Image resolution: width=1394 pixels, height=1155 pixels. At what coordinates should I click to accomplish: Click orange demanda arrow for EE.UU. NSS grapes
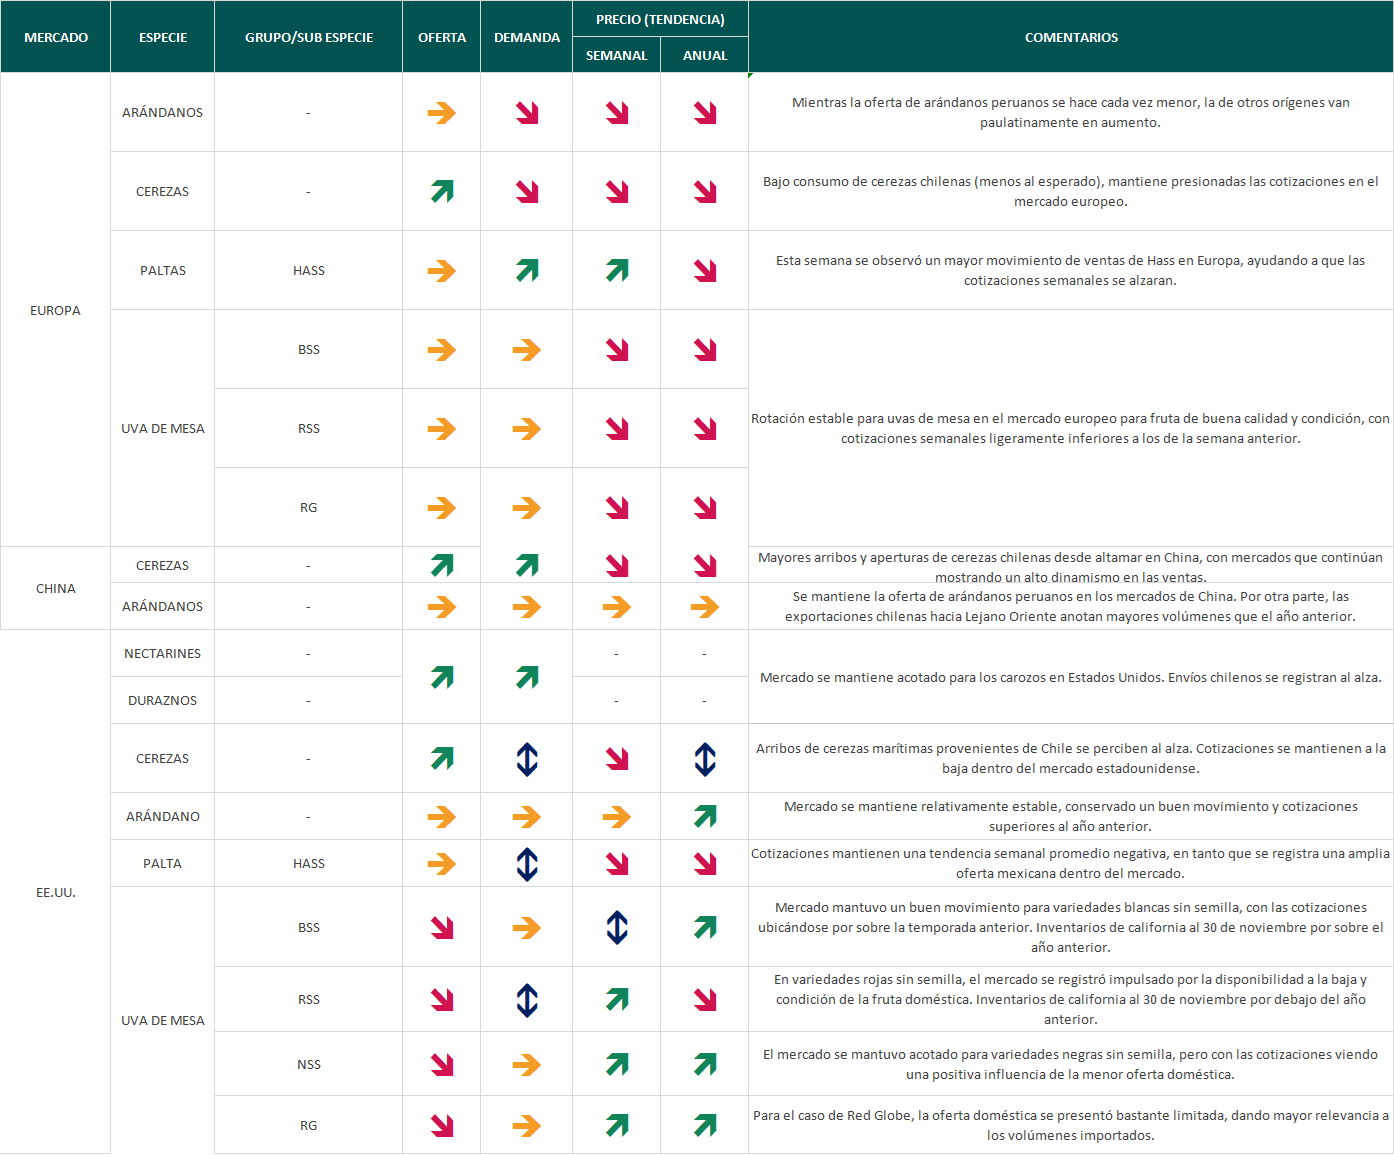pos(527,1065)
